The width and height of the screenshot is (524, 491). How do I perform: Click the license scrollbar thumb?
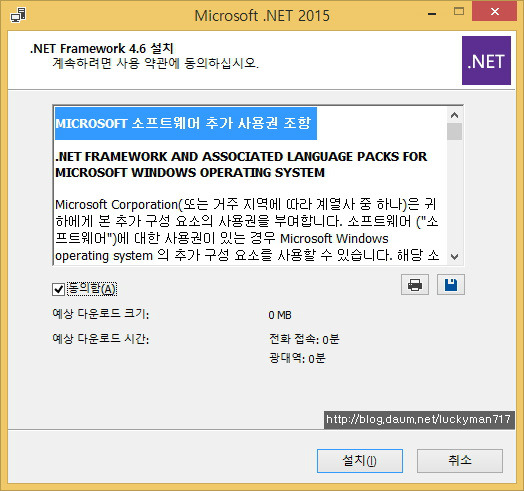click(x=454, y=131)
